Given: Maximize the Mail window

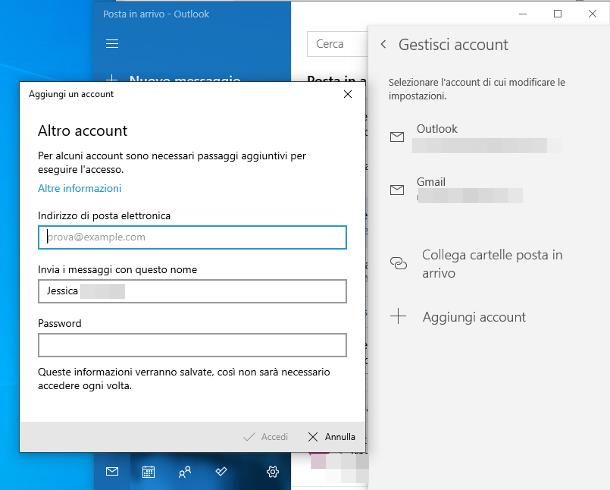Looking at the screenshot, I should click(x=558, y=14).
